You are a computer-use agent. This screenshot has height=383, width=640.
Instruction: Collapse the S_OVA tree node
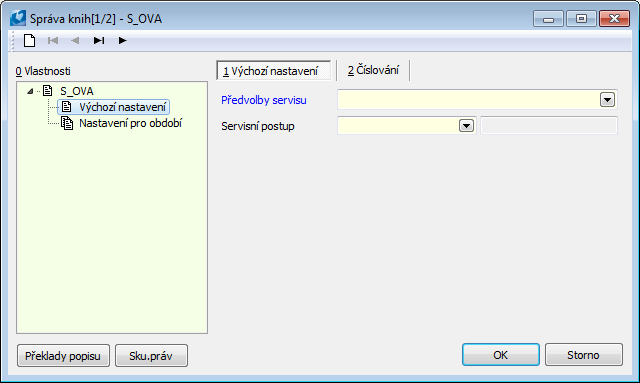30,91
